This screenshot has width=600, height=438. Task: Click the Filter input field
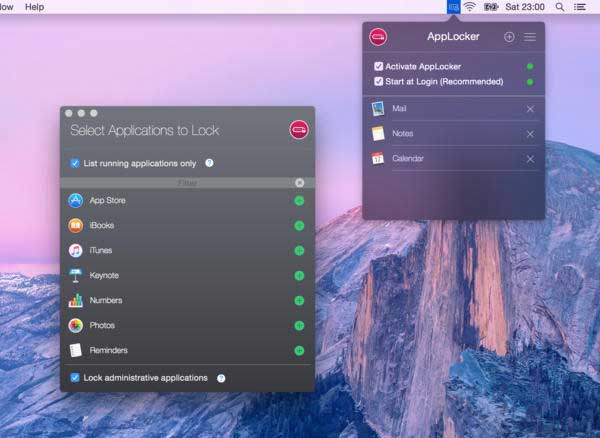coord(188,183)
